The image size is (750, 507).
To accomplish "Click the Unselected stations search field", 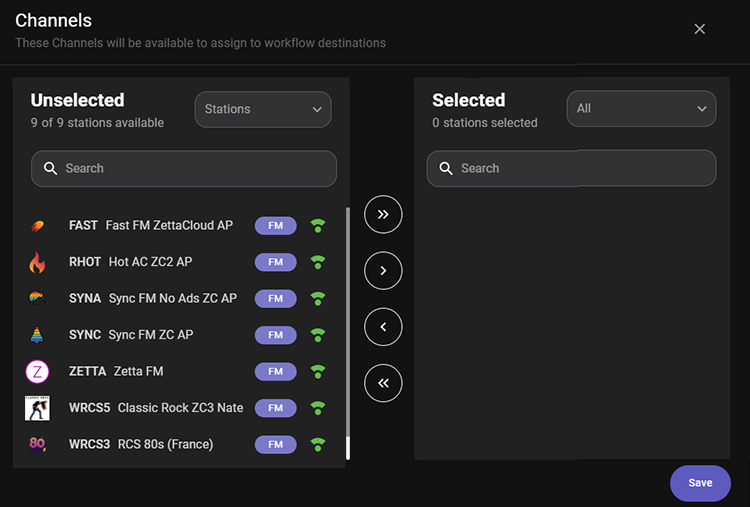I will point(184,169).
